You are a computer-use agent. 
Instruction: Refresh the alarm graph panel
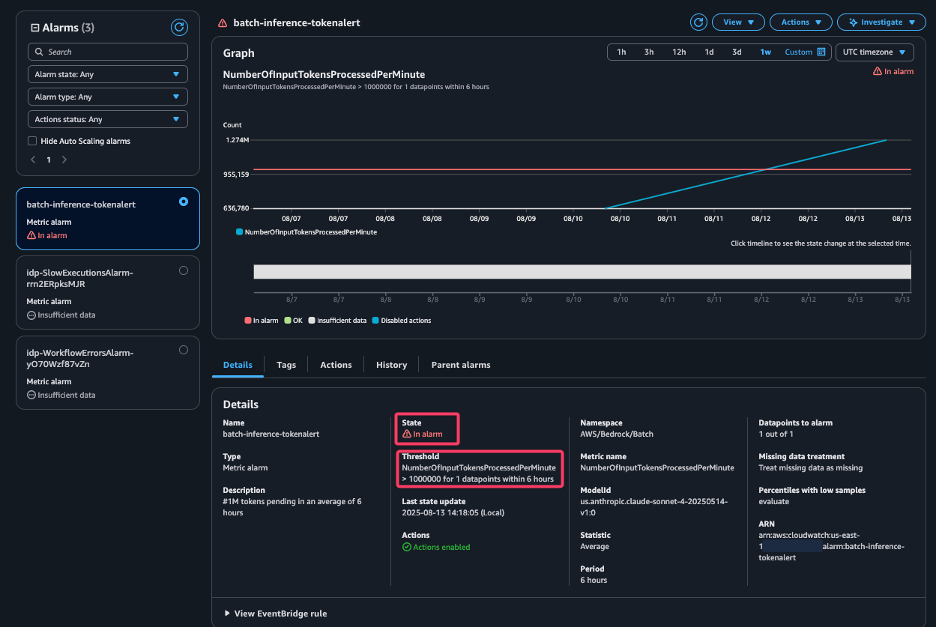click(698, 21)
